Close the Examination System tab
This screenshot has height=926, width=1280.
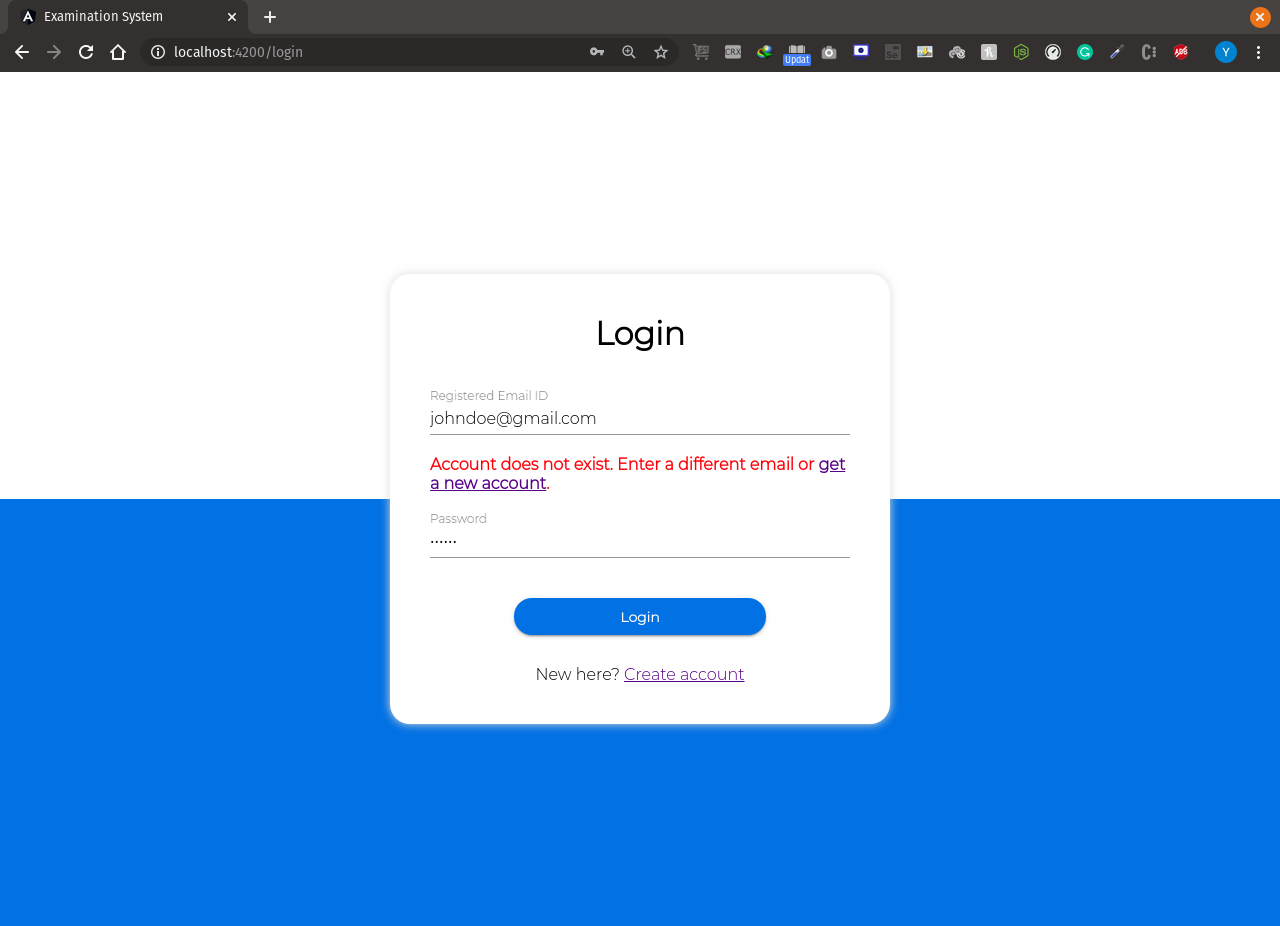click(232, 17)
